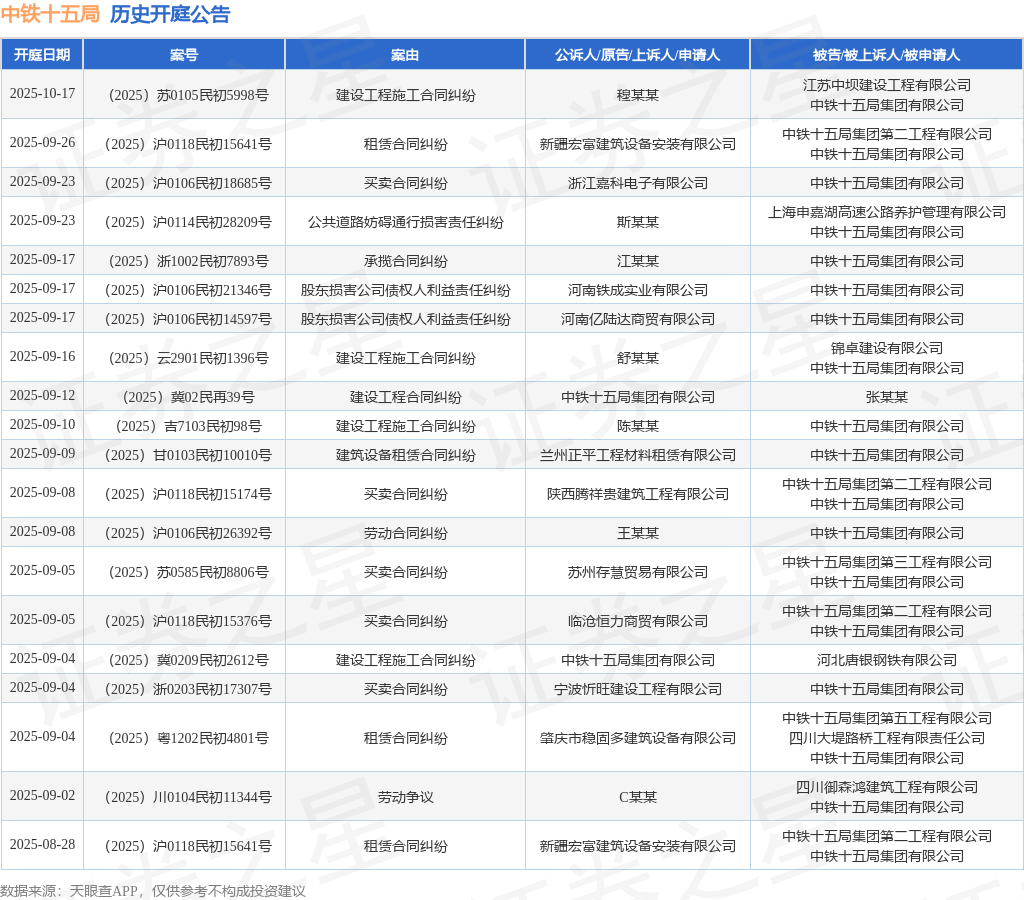Click case number (2025)云2901民初1396号
The image size is (1024, 900).
[188, 359]
